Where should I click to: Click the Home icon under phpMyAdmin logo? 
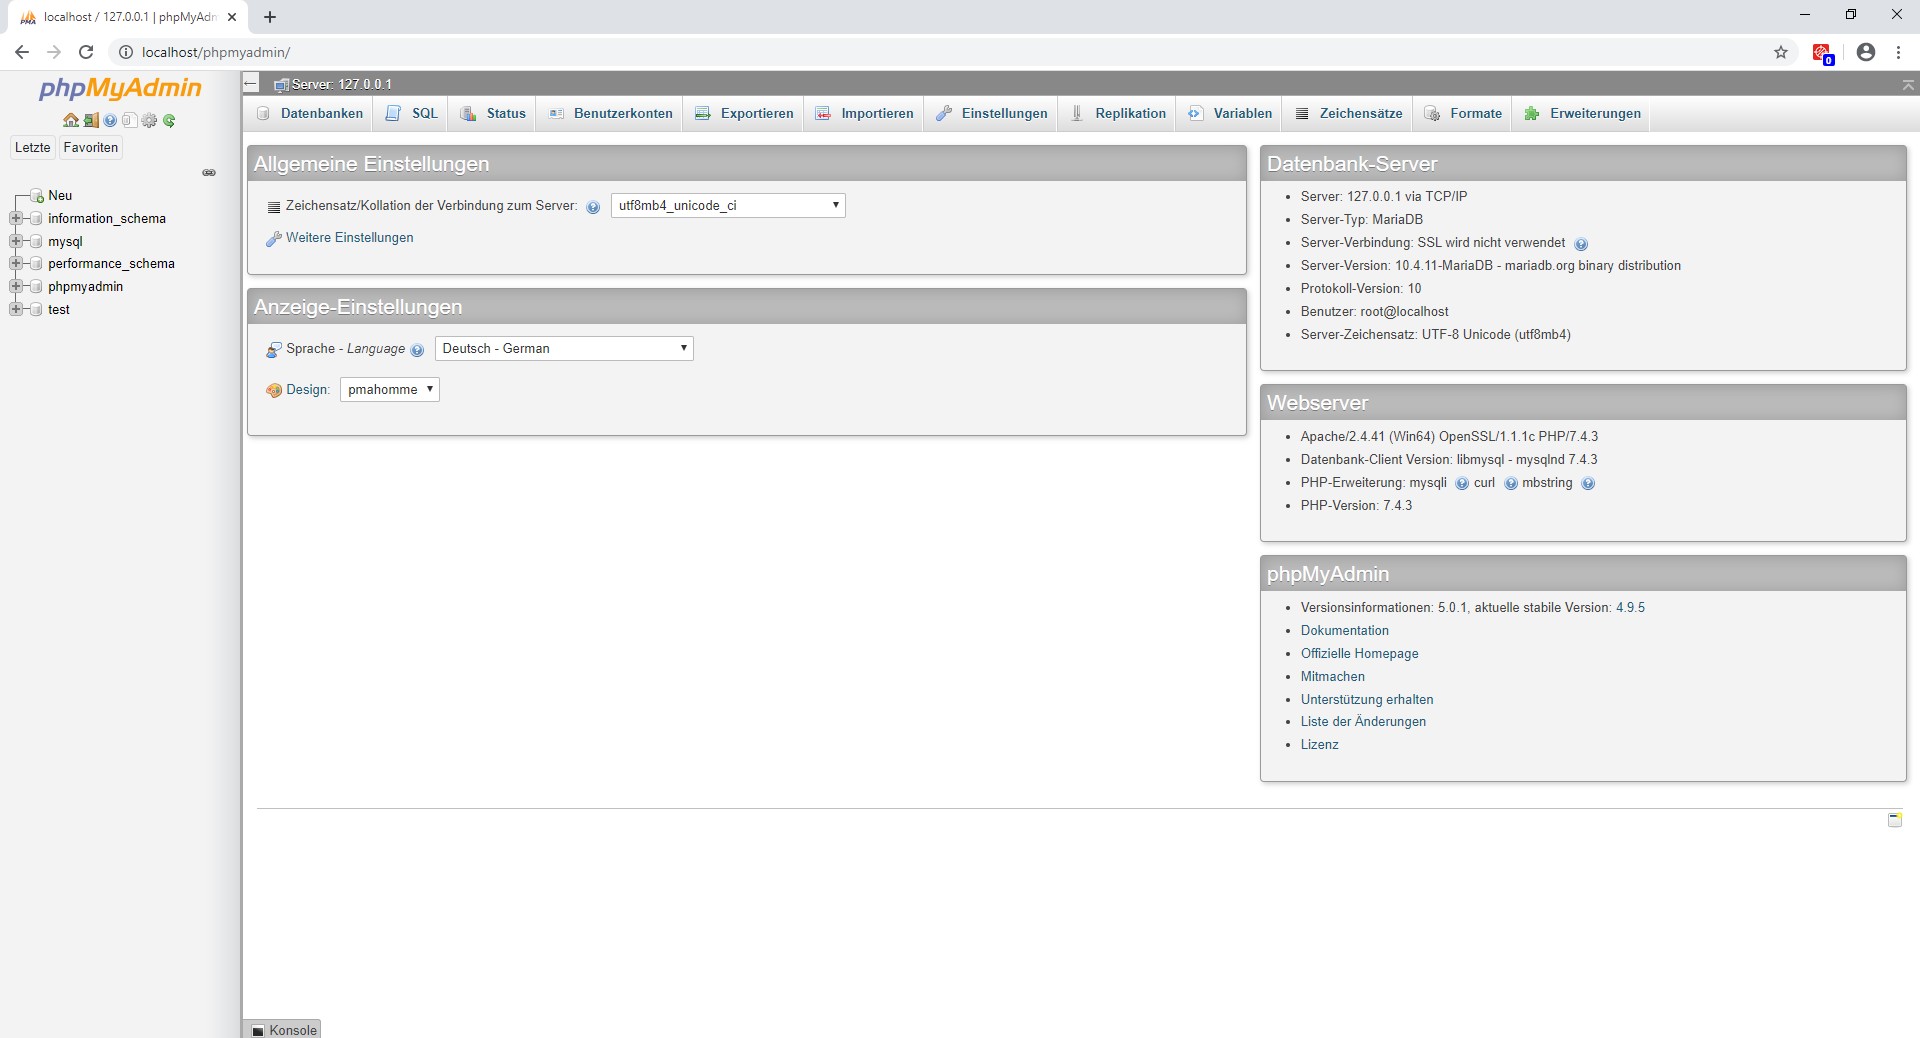[x=70, y=120]
